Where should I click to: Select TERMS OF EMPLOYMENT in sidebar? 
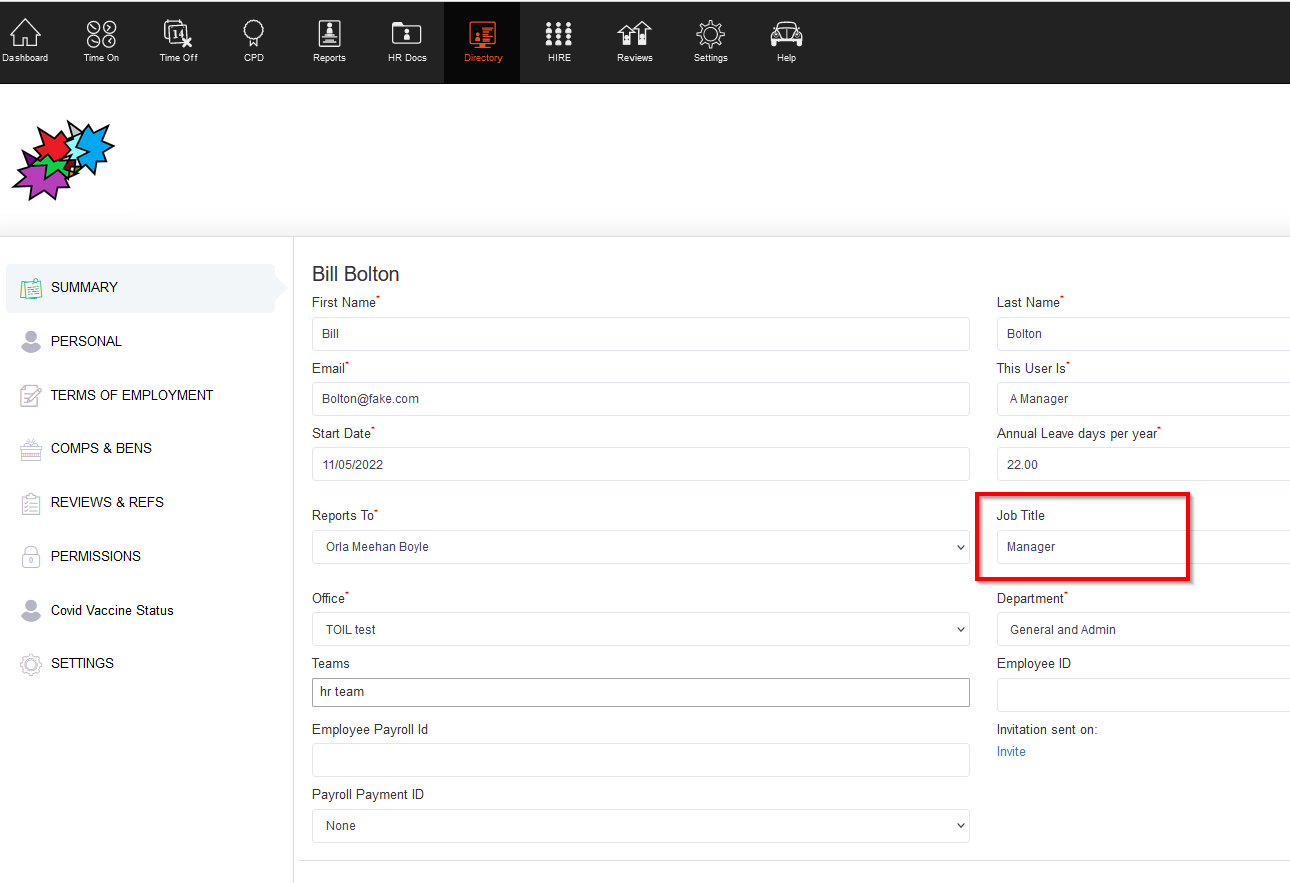[131, 395]
